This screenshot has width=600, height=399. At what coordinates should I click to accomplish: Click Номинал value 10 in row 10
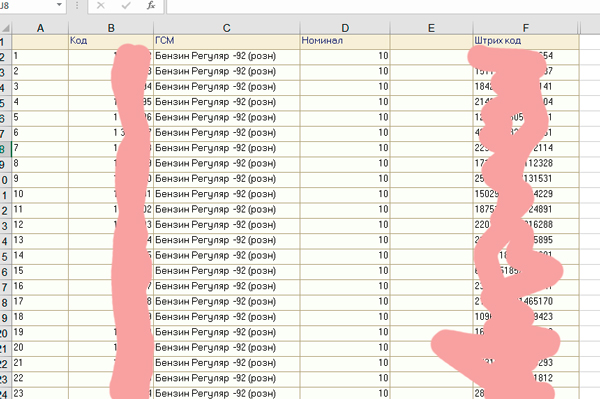click(345, 179)
